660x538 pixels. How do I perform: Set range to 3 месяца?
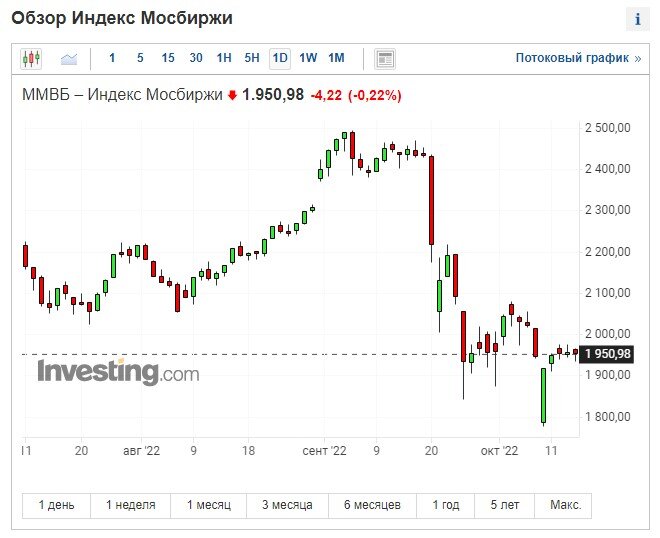click(287, 505)
